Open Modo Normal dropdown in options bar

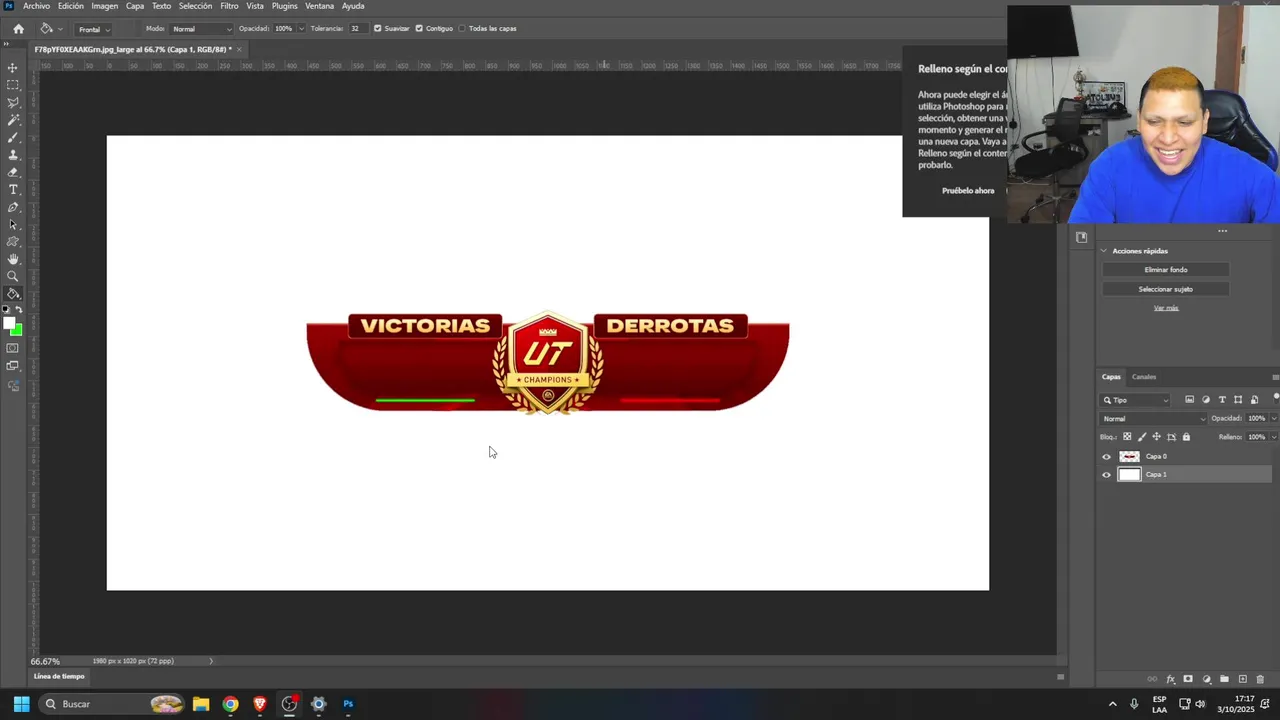click(x=202, y=29)
